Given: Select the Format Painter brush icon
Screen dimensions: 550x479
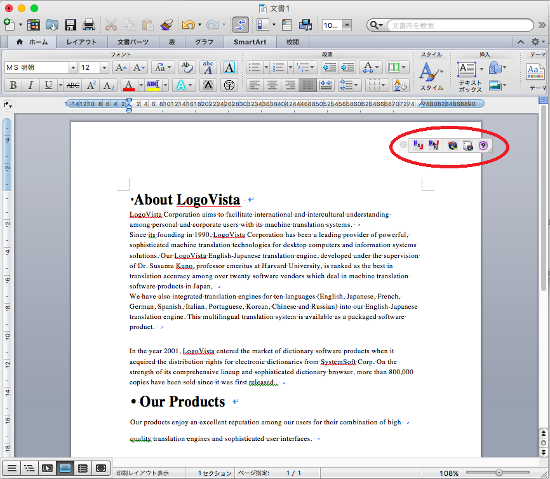Looking at the screenshot, I should [x=166, y=25].
